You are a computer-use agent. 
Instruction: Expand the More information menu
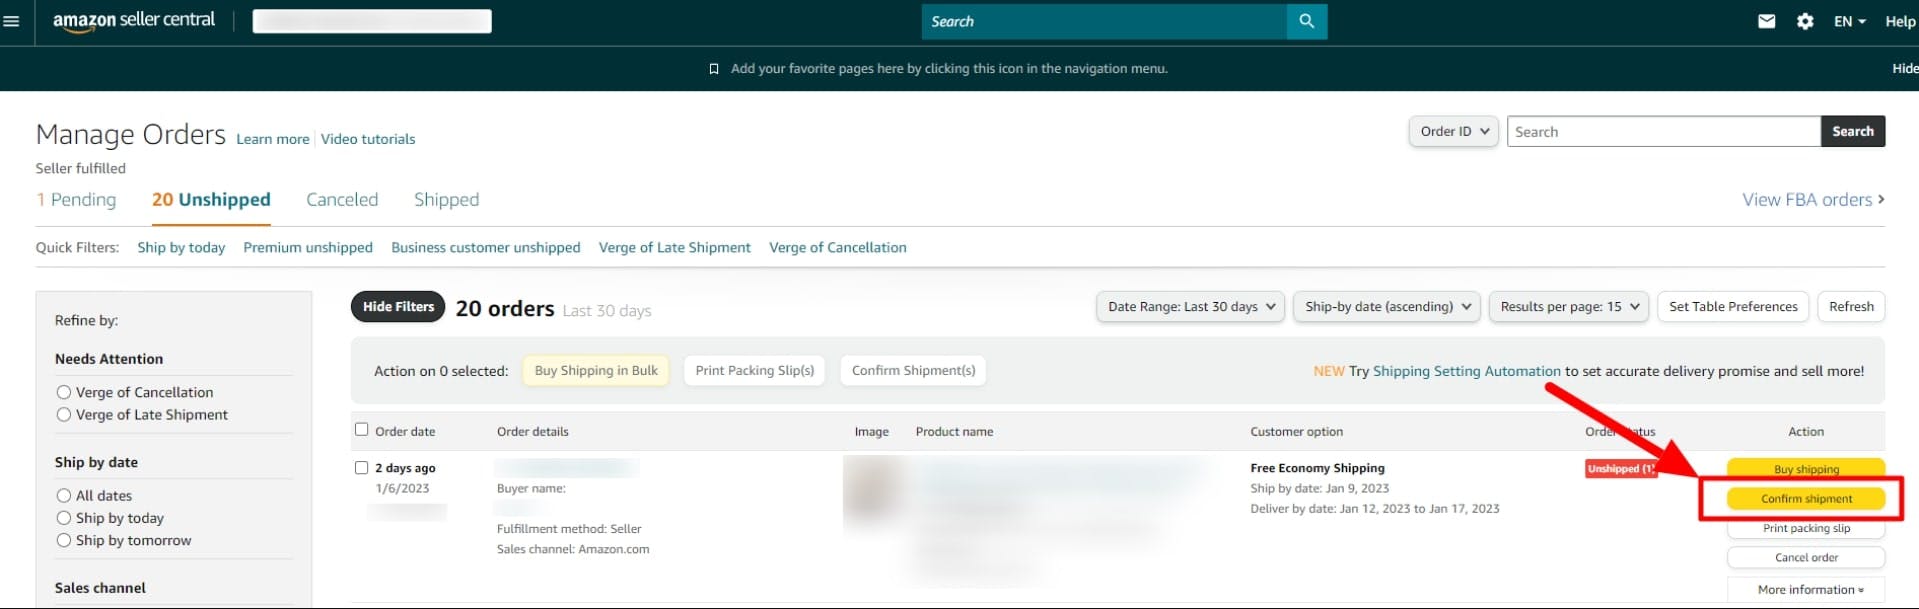click(x=1806, y=590)
